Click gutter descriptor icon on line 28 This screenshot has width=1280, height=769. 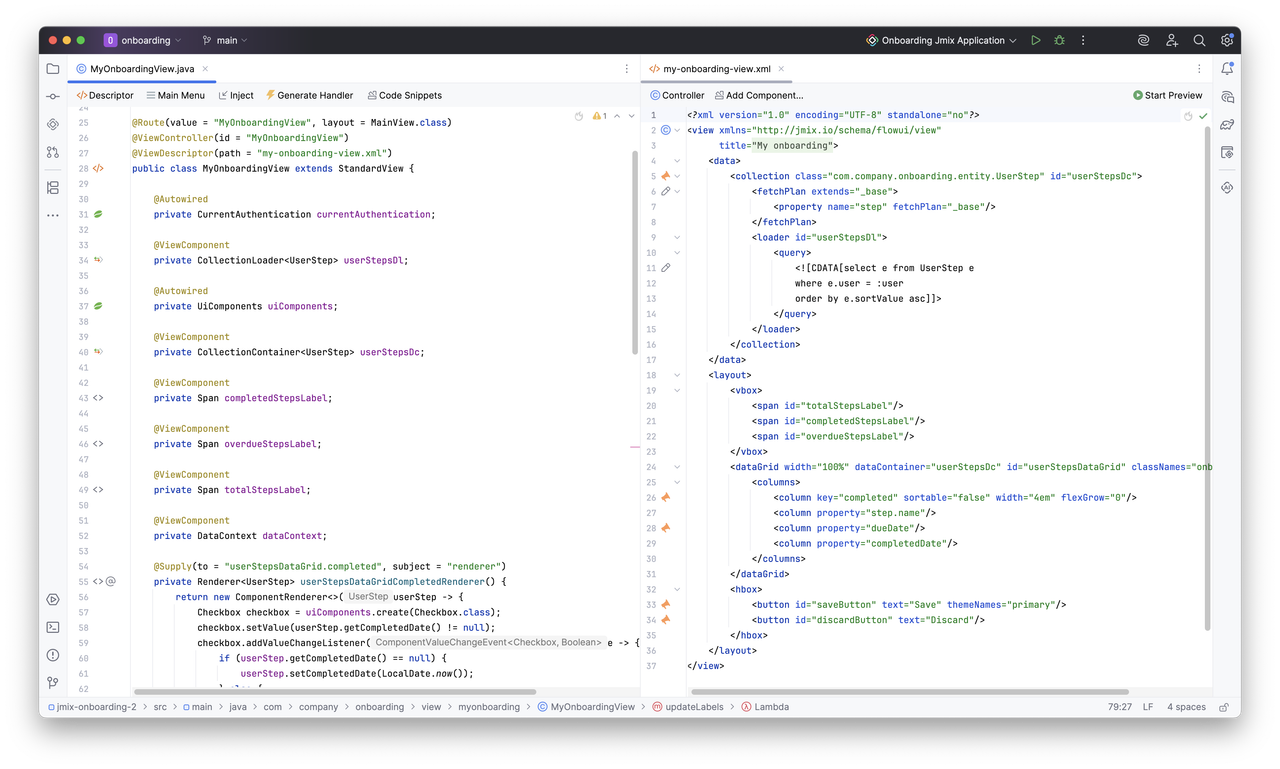tap(98, 169)
